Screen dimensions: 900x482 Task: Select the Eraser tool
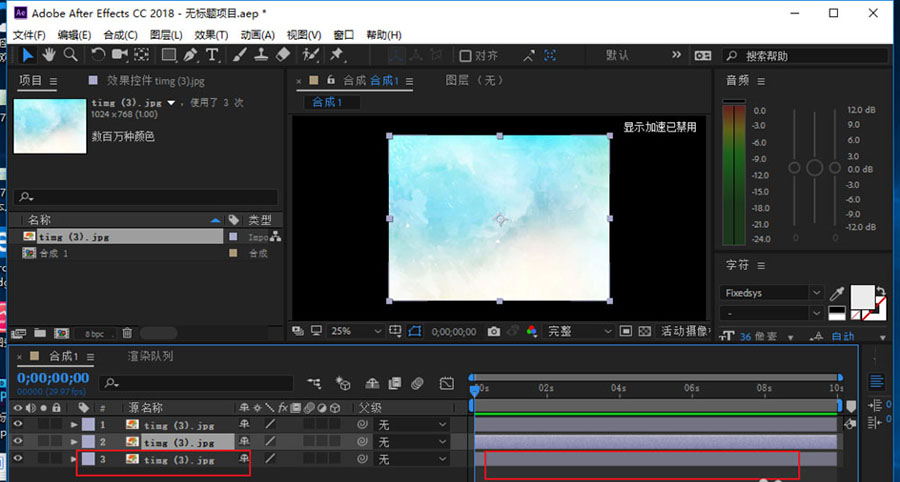click(x=282, y=55)
